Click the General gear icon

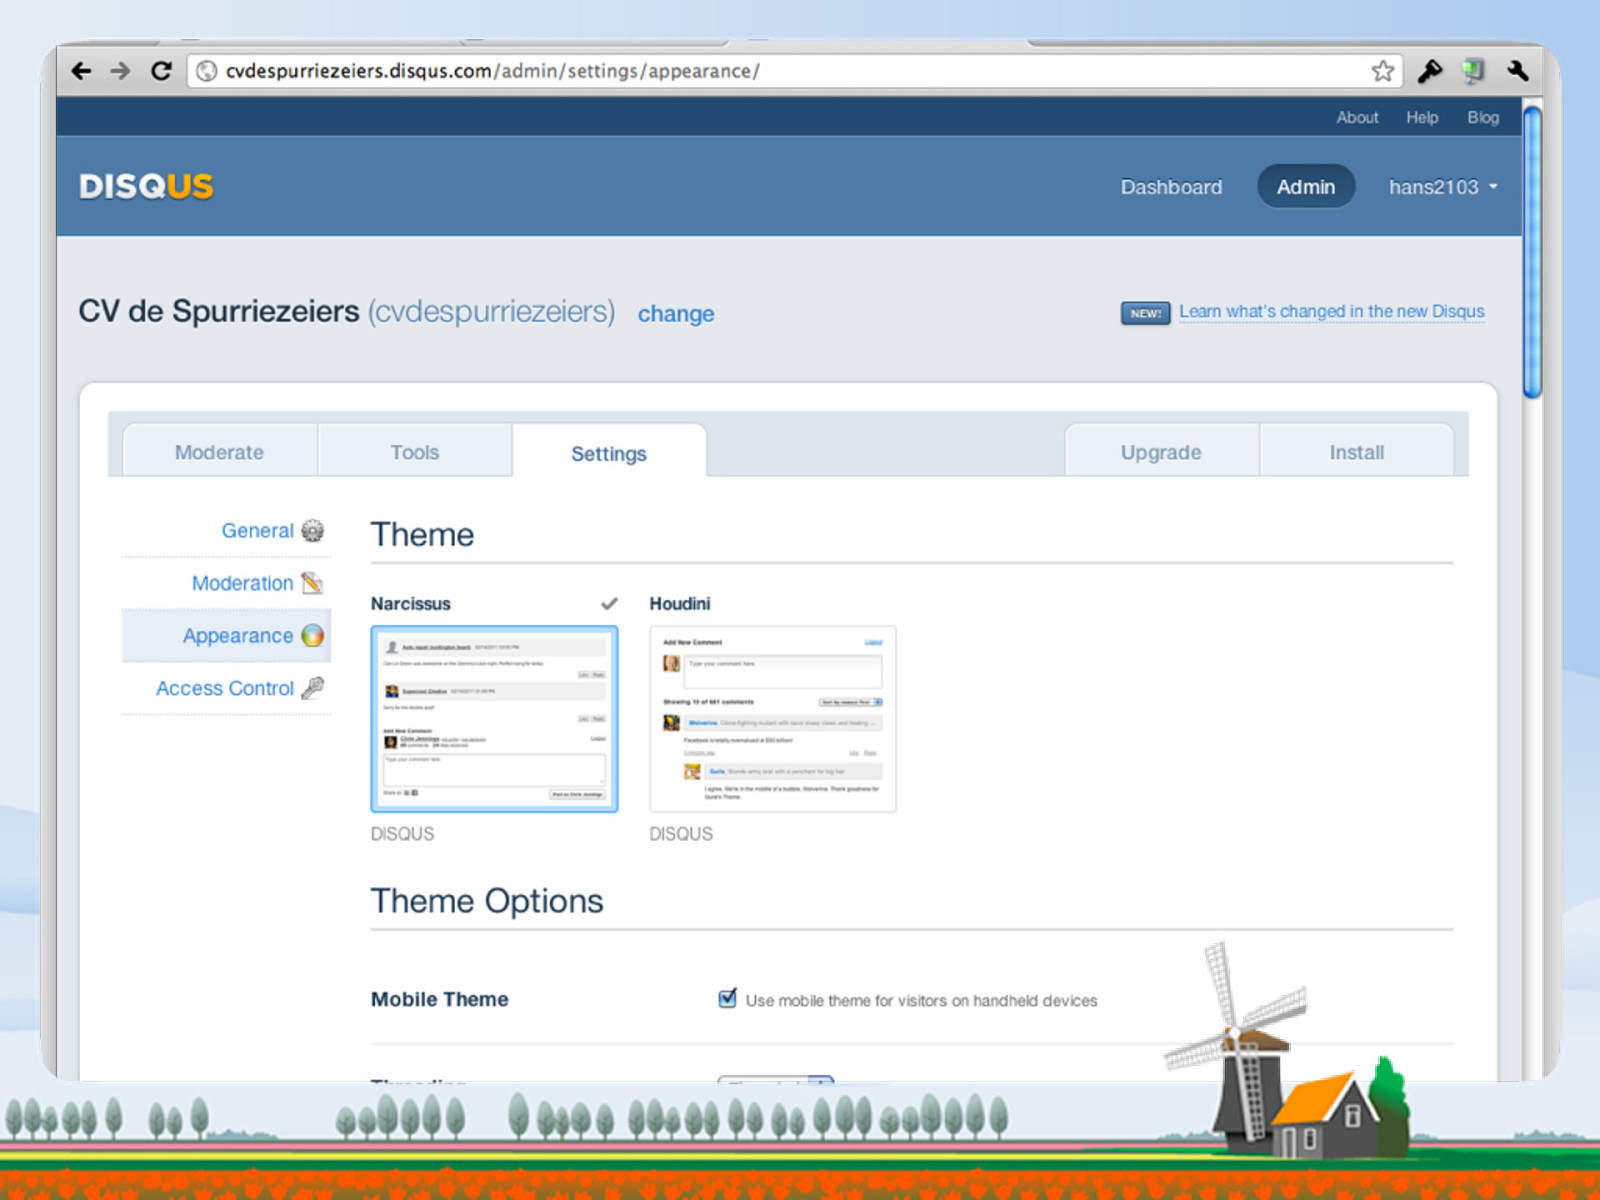(x=313, y=530)
